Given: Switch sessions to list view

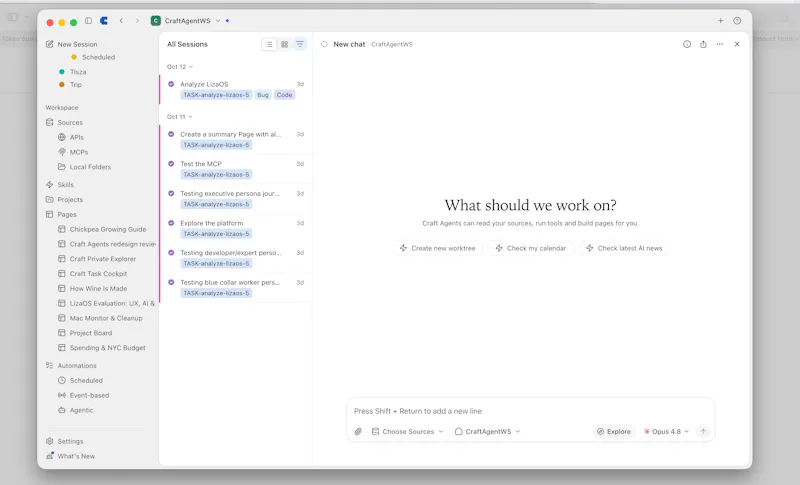Looking at the screenshot, I should pos(269,44).
